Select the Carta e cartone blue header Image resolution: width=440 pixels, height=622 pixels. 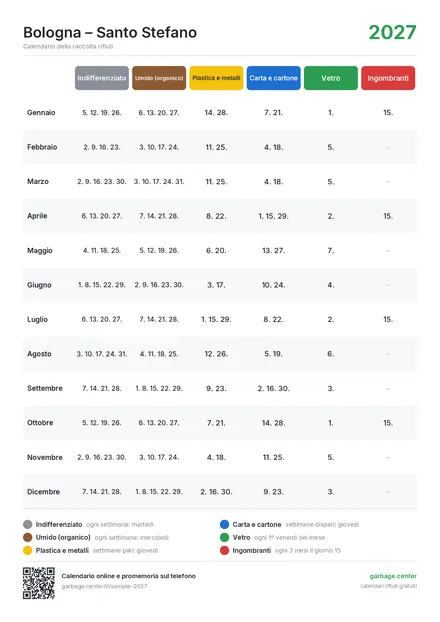point(273,78)
